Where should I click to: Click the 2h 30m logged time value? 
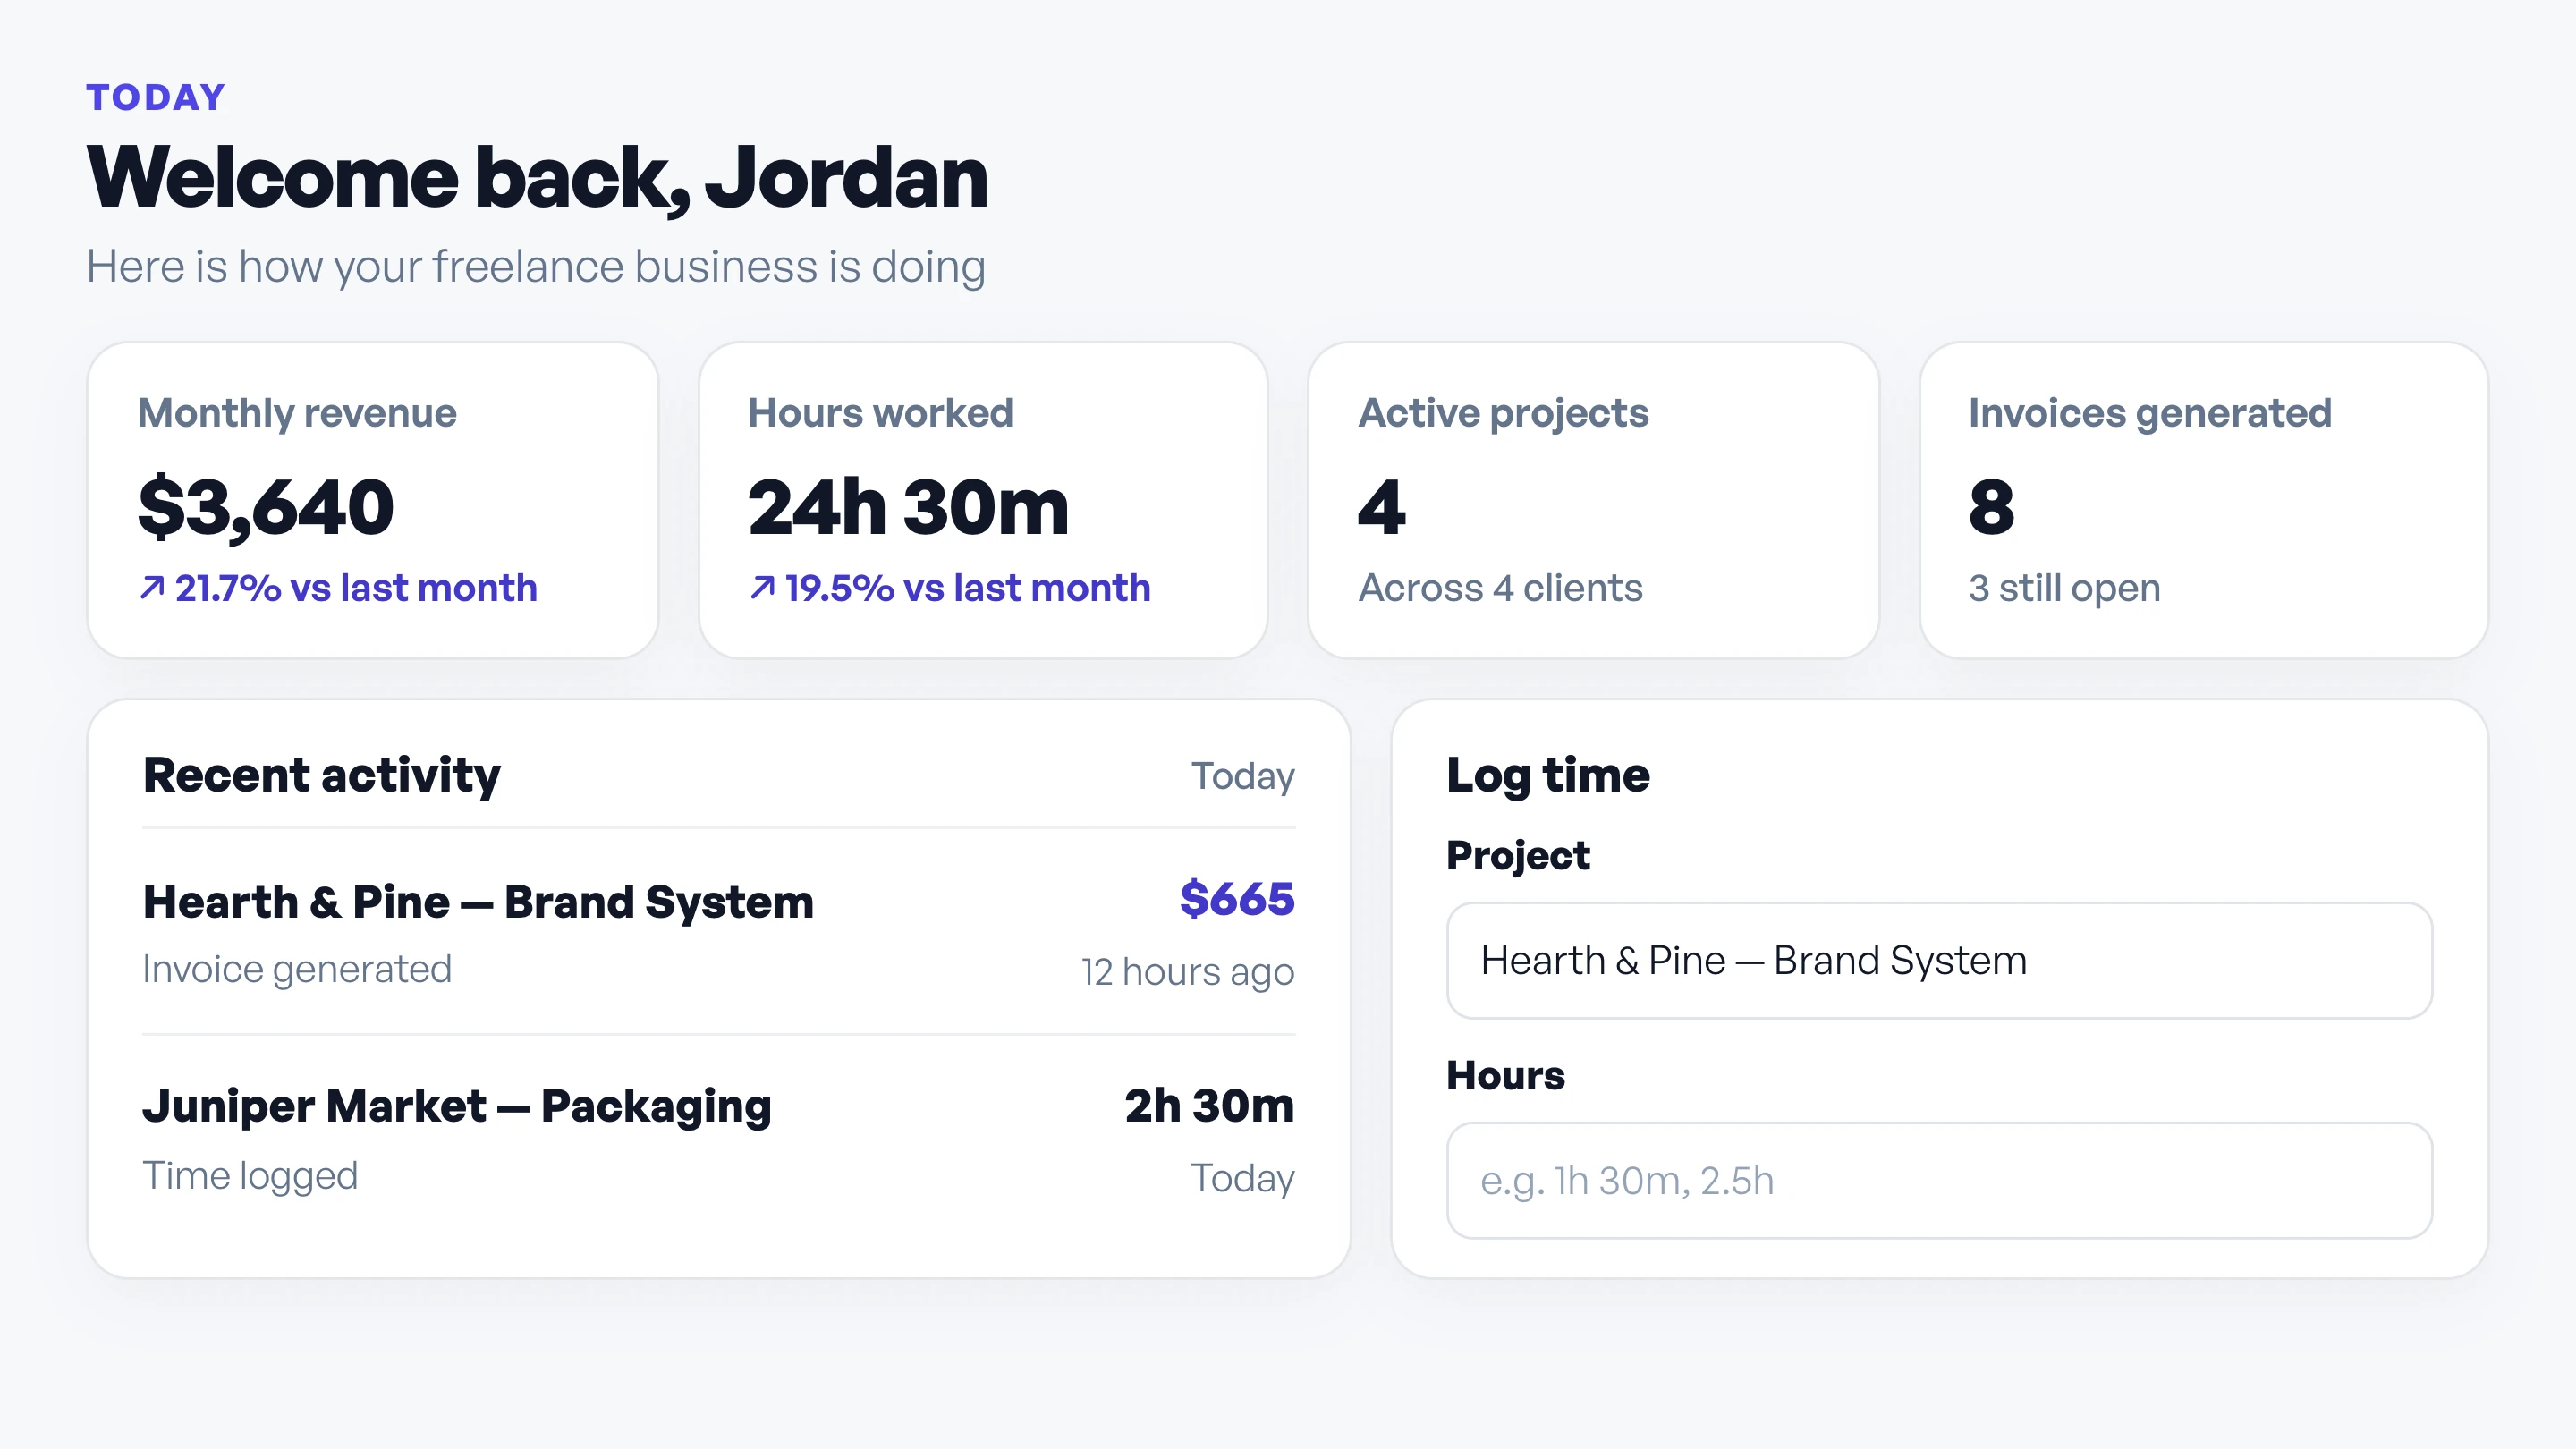click(x=1209, y=1105)
